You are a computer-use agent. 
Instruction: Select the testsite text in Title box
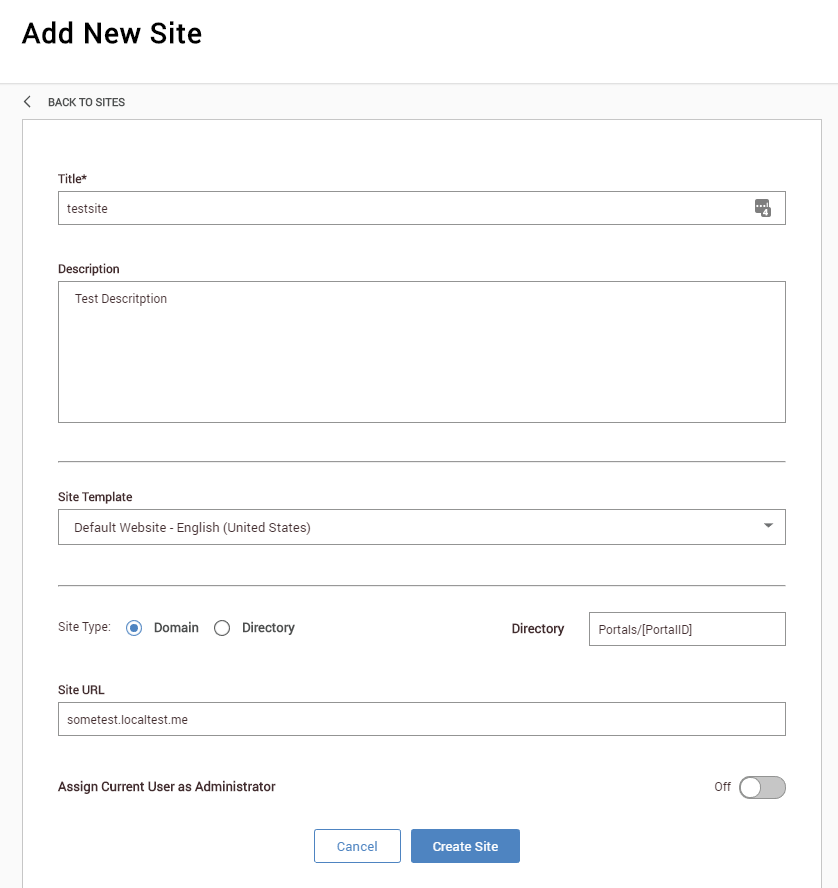pyautogui.click(x=88, y=208)
